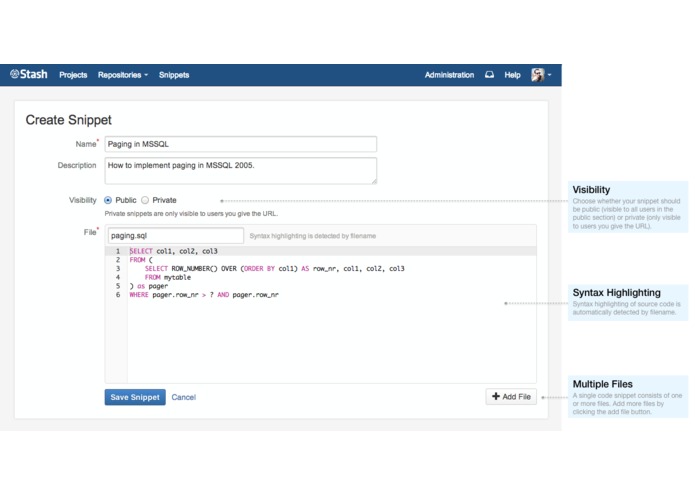Go to Snippets in the navigation bar

[x=174, y=75]
